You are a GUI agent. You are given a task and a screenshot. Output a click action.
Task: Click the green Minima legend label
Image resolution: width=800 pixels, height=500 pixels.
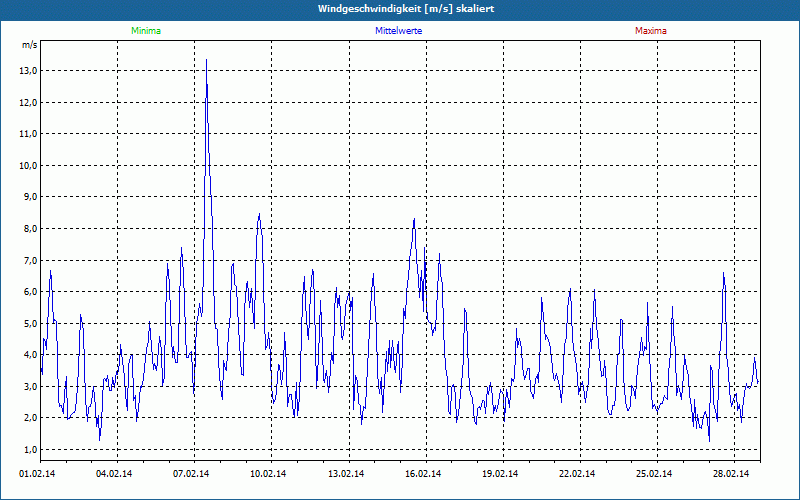[146, 31]
